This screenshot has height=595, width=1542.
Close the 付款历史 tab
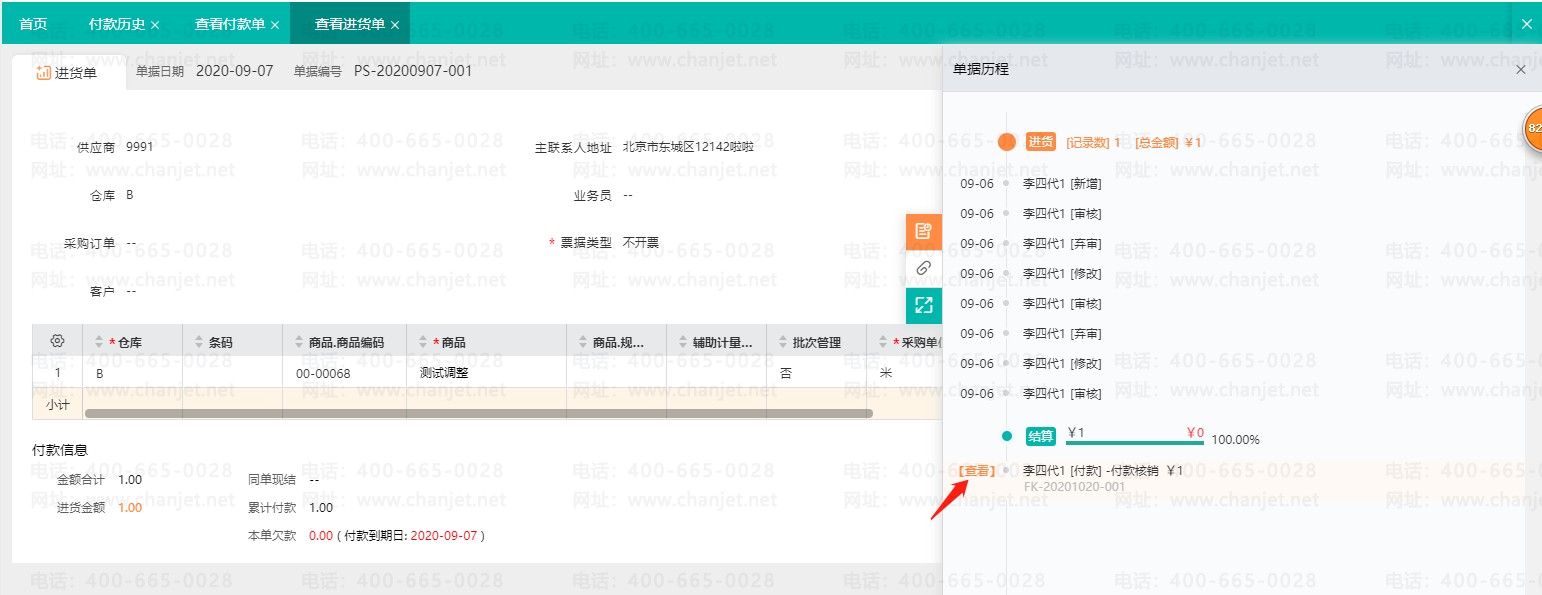click(155, 25)
